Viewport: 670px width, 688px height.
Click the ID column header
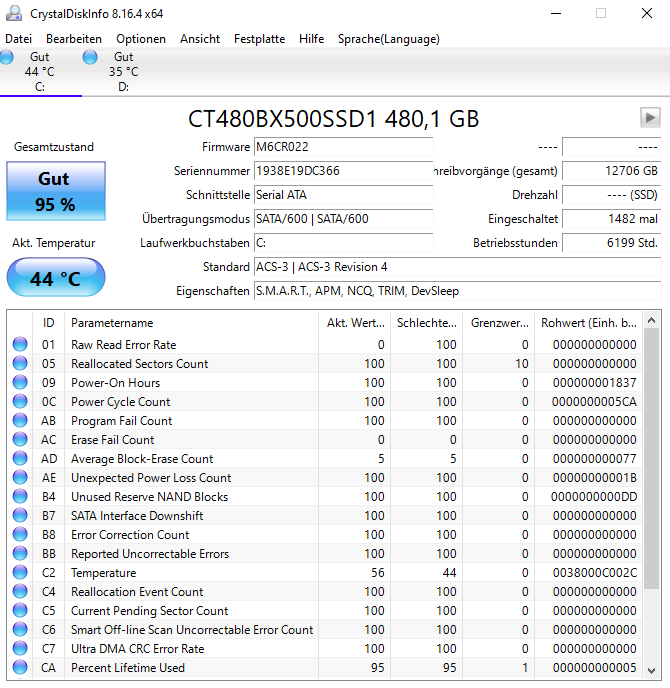click(x=48, y=323)
